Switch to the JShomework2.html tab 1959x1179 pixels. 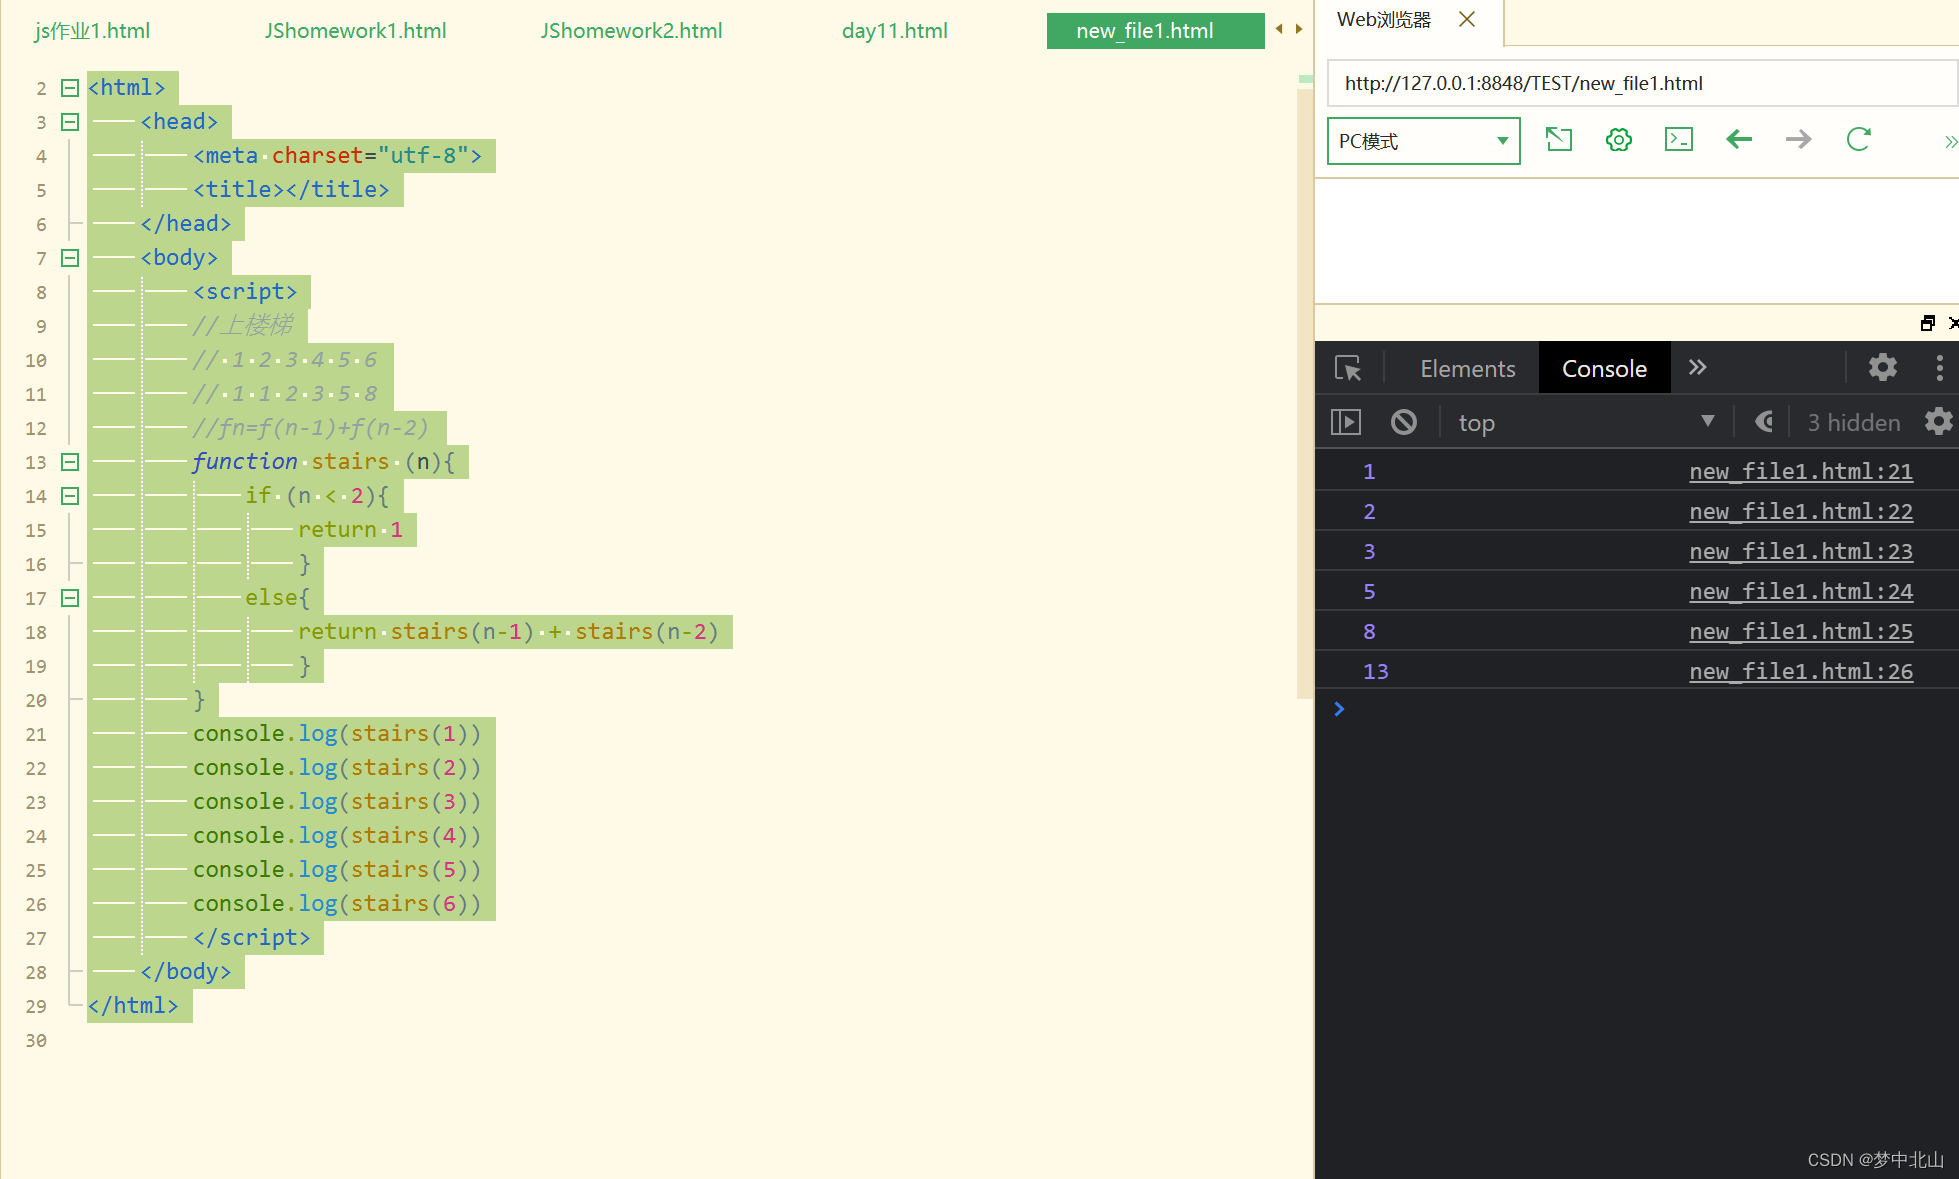click(631, 30)
